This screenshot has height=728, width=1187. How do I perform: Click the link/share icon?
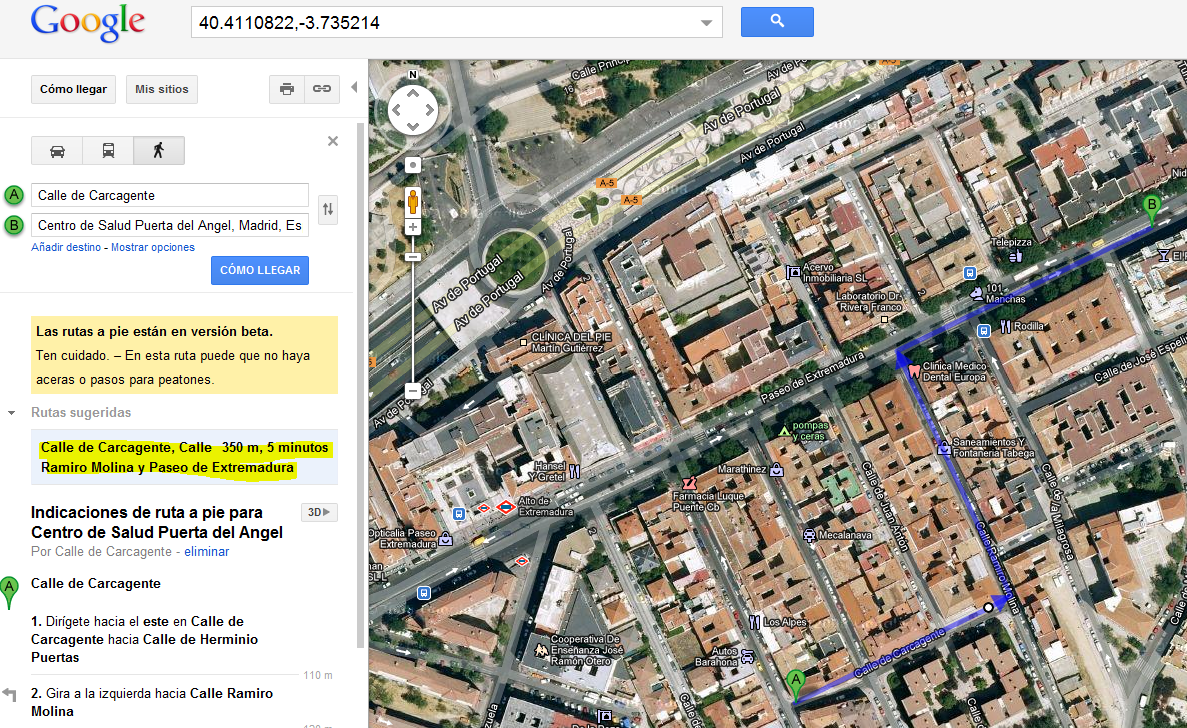[x=321, y=89]
